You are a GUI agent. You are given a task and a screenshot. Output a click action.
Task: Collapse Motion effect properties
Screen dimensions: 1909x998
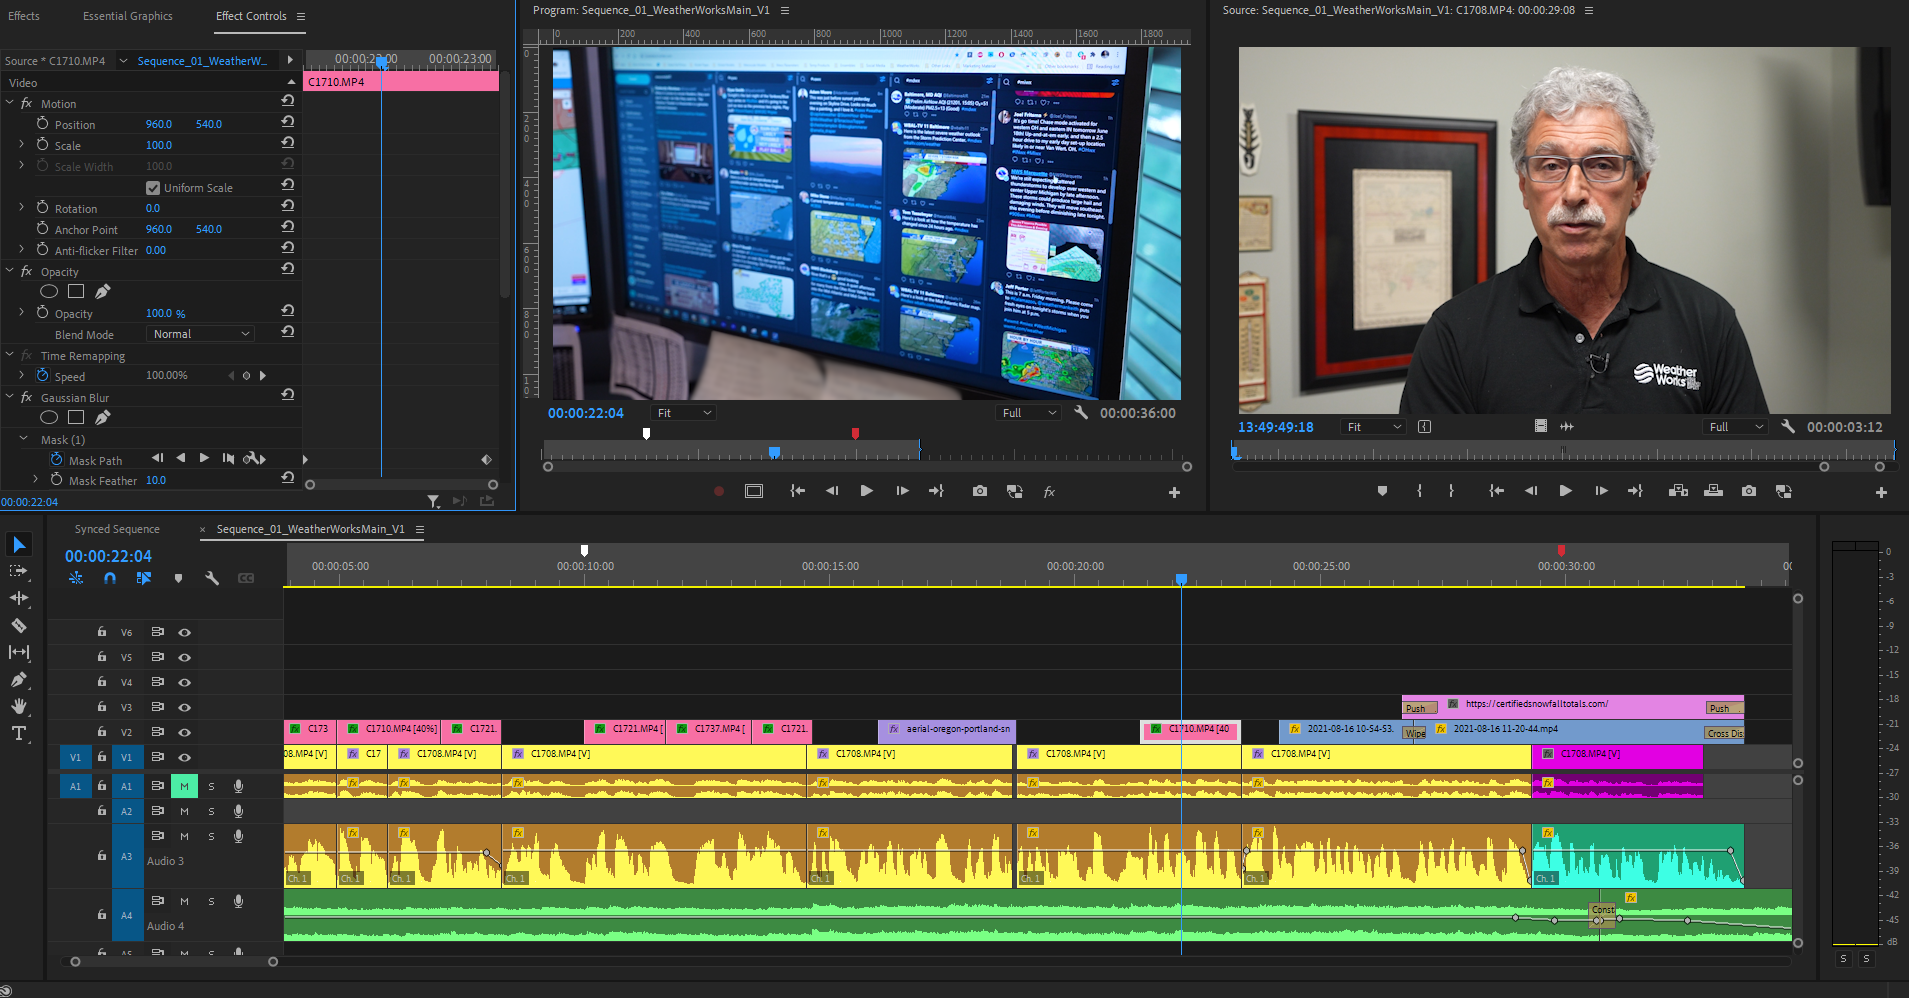point(10,103)
